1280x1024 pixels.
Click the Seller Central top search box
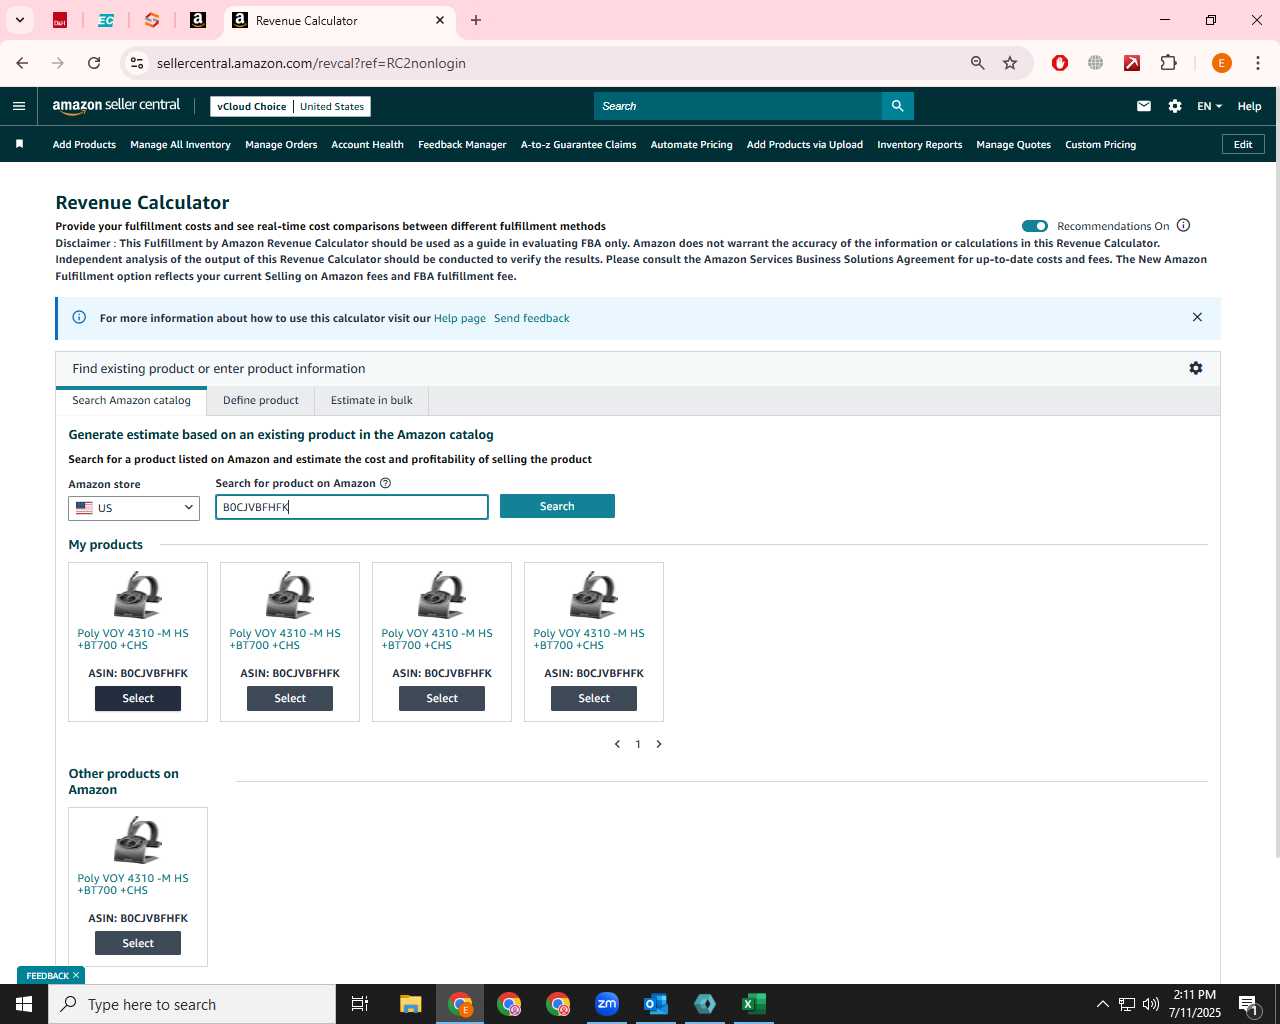tap(738, 106)
